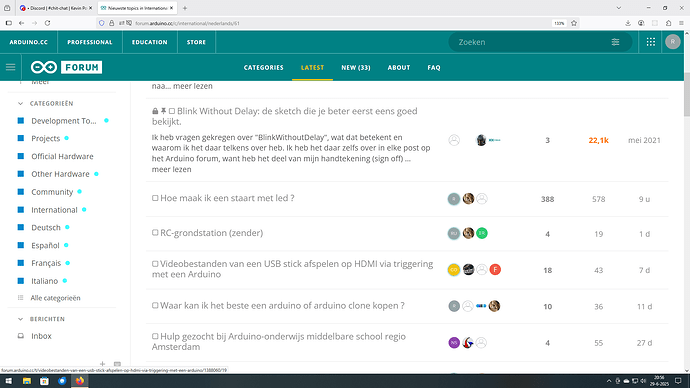Click the yellow avatar in Videobestanden row
The width and height of the screenshot is (690, 388).
pos(454,270)
